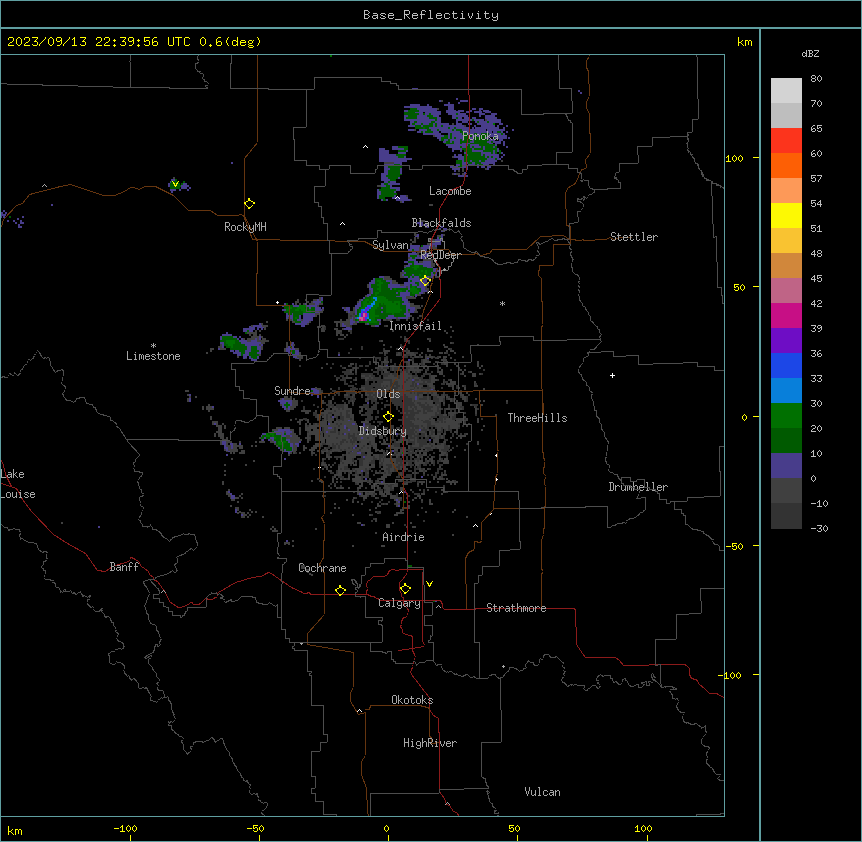
Task: Click the Stettler city label
Action: [634, 237]
